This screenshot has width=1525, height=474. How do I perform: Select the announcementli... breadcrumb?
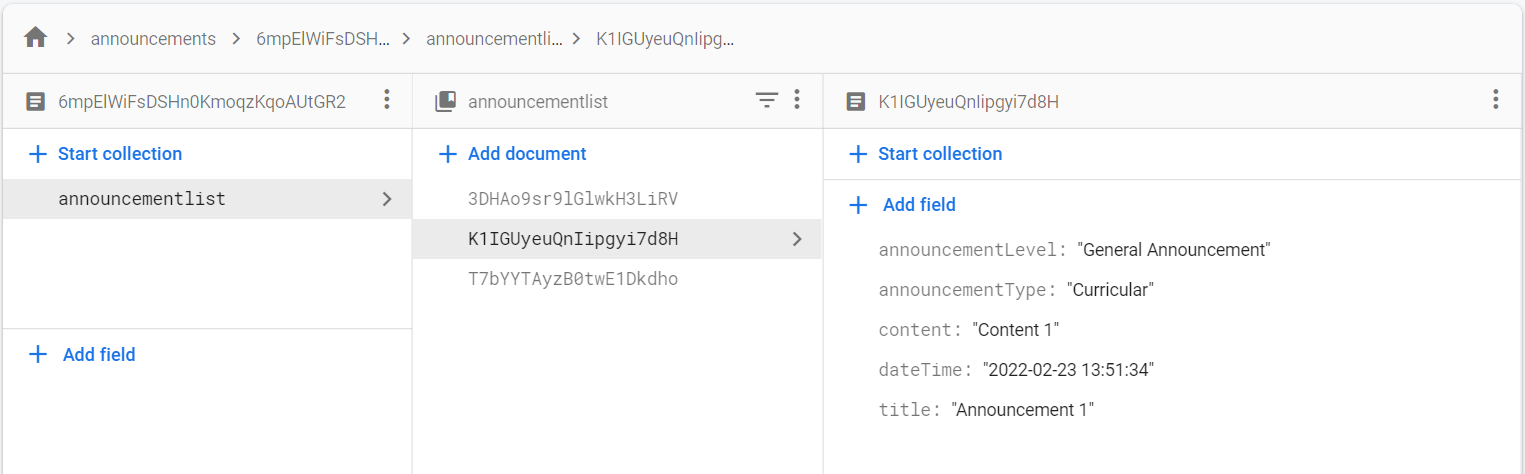click(x=494, y=39)
